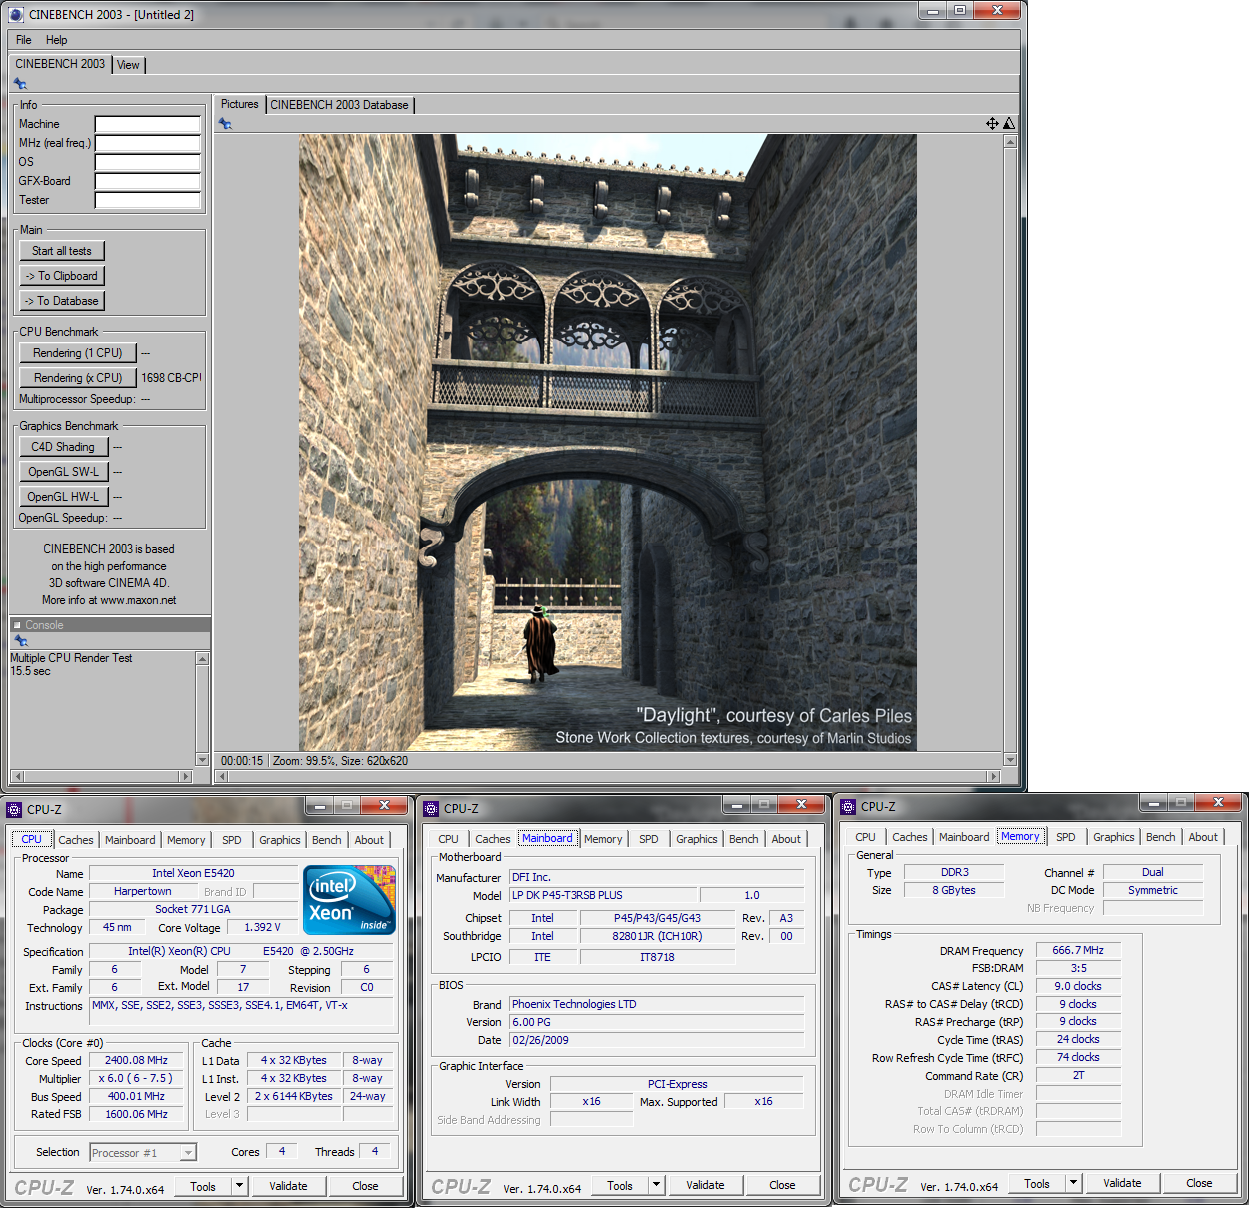Click the Harpertown code name value
The image size is (1249, 1209).
click(x=143, y=892)
